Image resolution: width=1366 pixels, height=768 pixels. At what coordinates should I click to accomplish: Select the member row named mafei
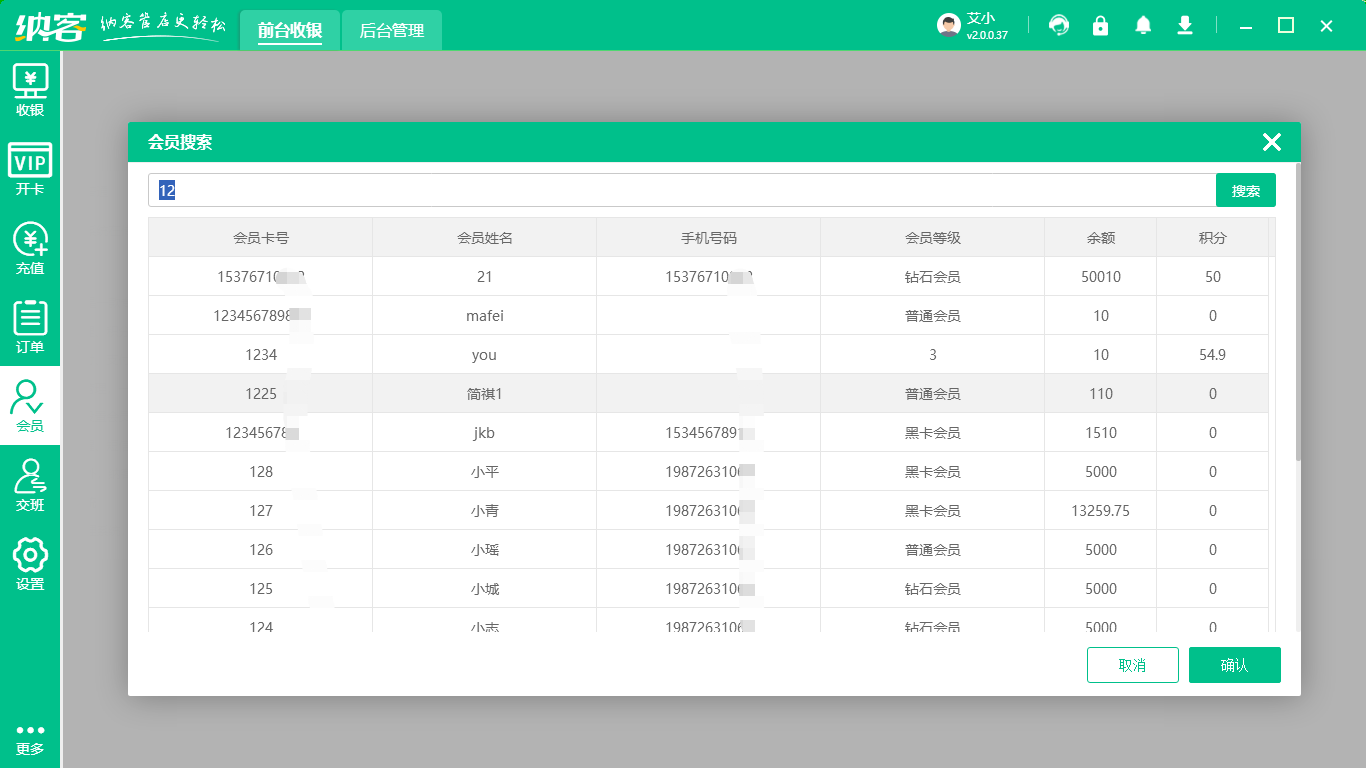(485, 316)
